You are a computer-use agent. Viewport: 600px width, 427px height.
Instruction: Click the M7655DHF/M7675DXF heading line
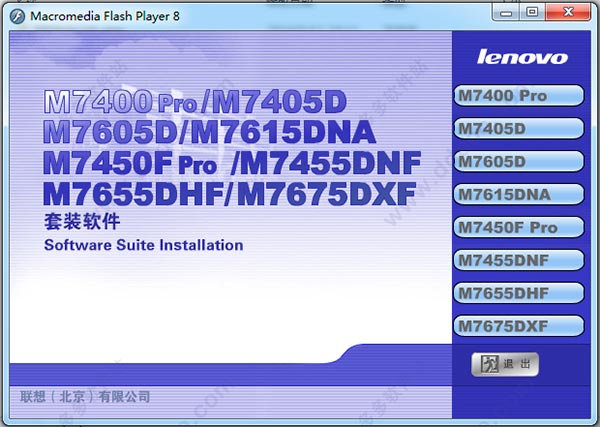[230, 194]
